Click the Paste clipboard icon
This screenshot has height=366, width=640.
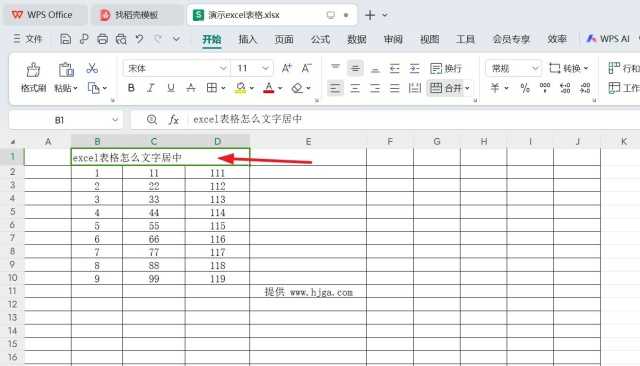(66, 70)
